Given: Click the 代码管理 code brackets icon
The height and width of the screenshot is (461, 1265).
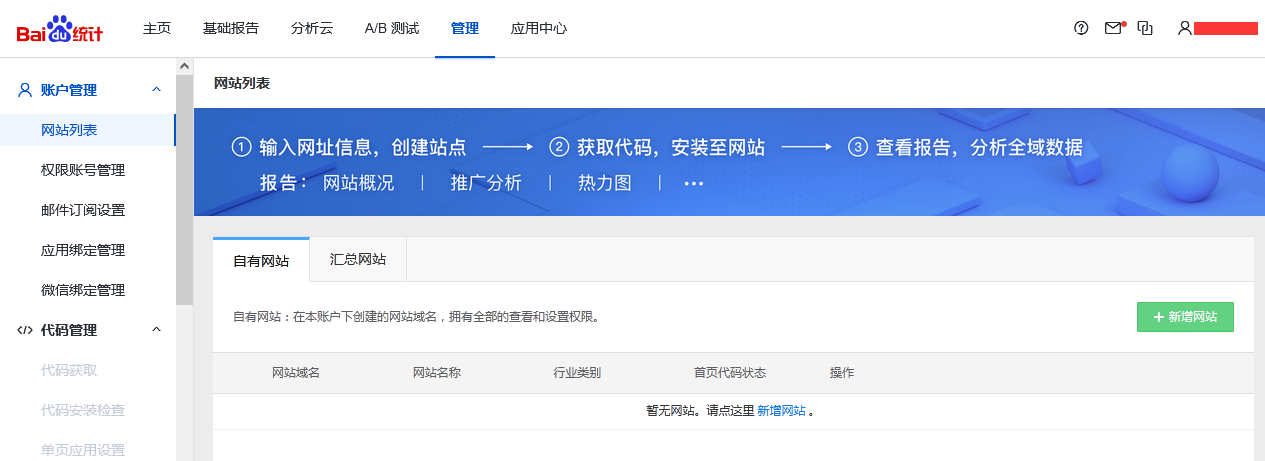Looking at the screenshot, I should coord(26,330).
